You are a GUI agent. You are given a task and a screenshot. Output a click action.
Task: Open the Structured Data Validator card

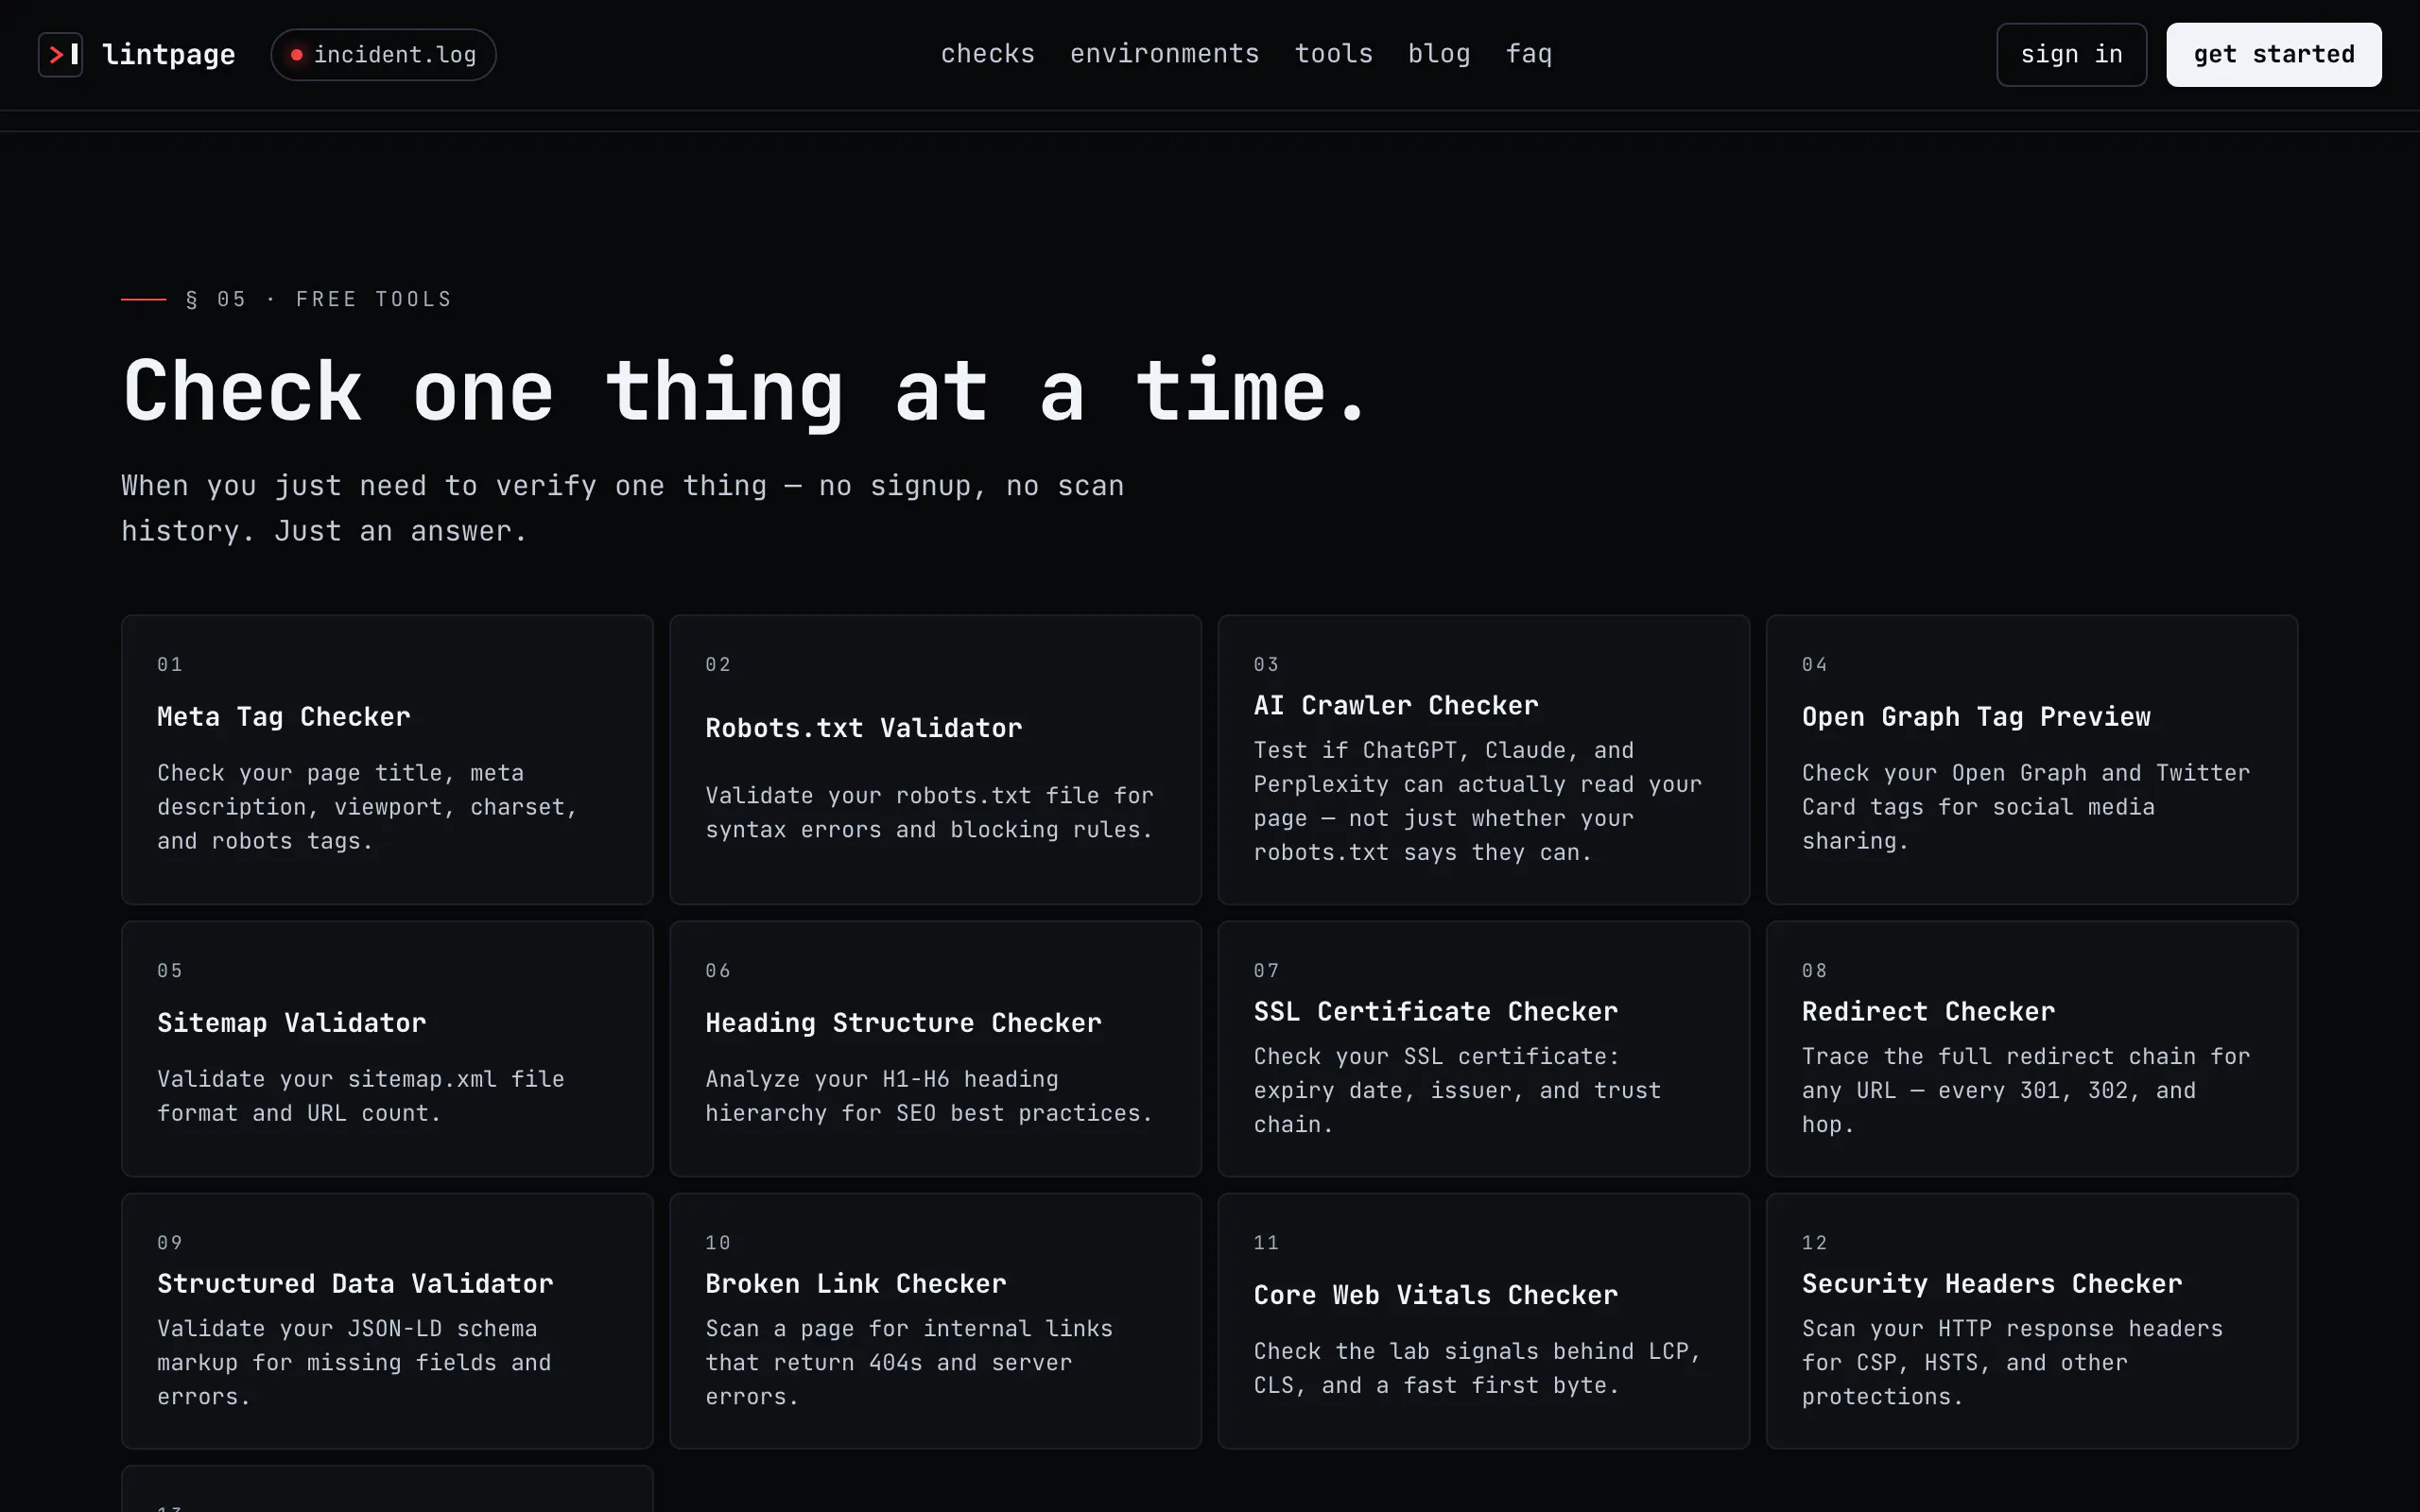[x=387, y=1320]
